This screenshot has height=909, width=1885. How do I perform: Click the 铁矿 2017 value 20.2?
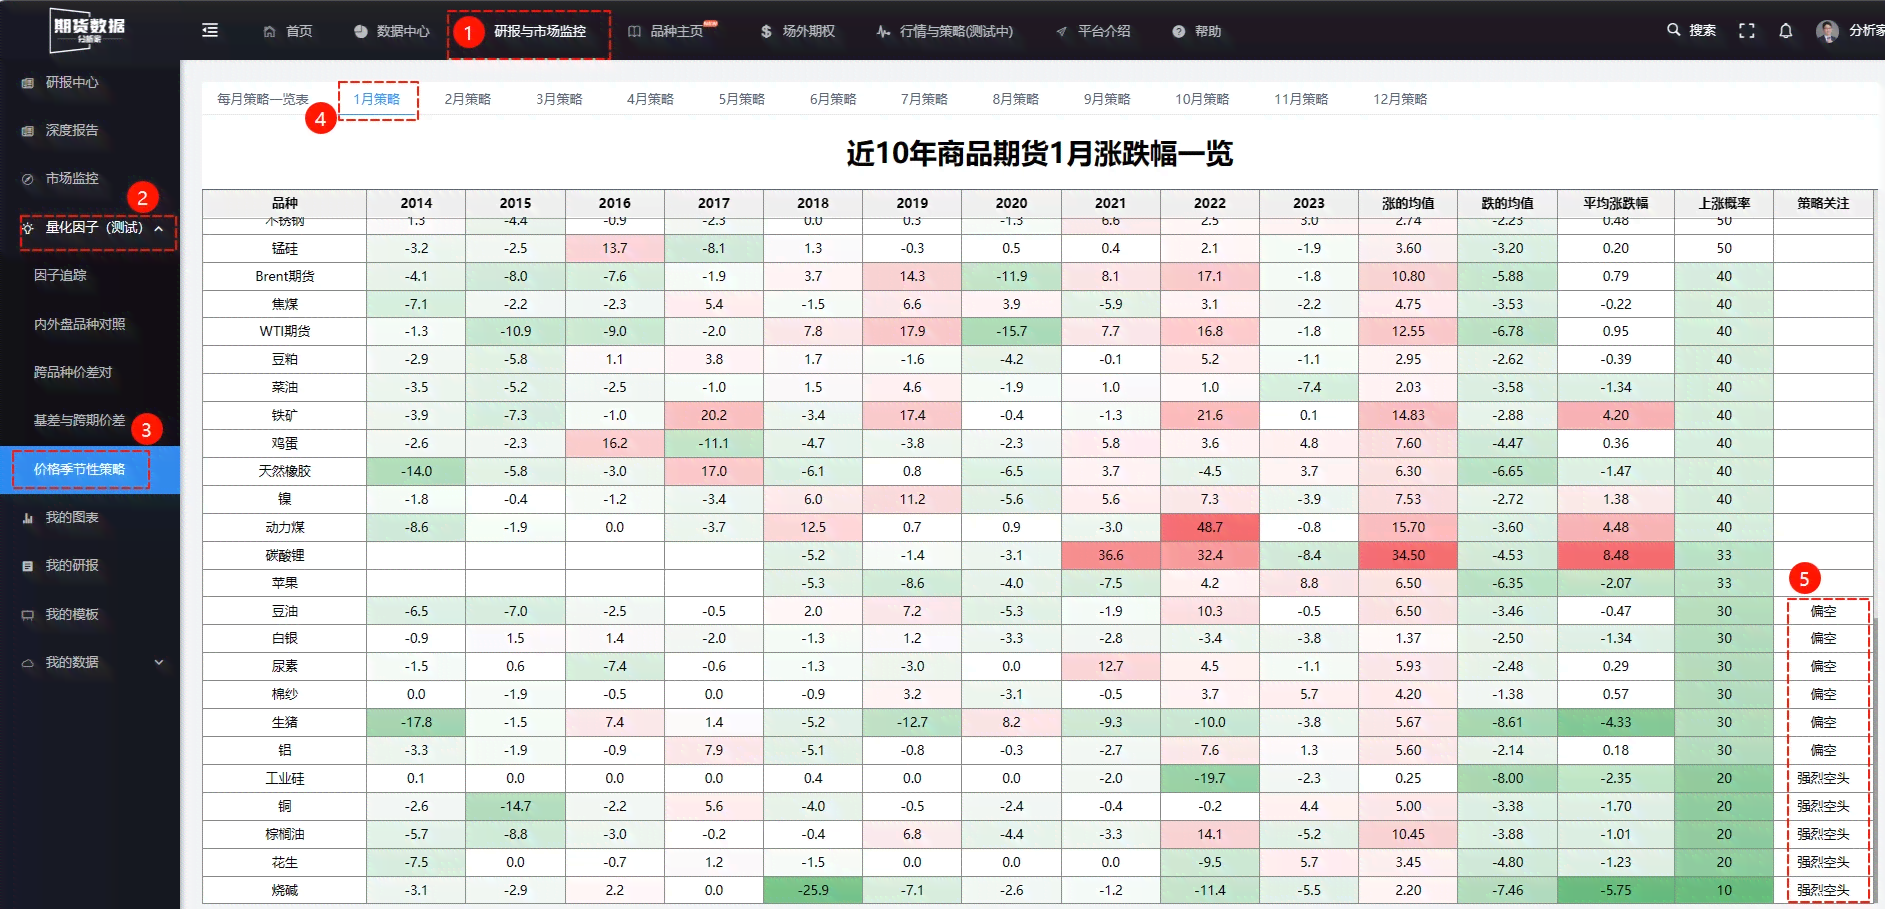(x=714, y=415)
